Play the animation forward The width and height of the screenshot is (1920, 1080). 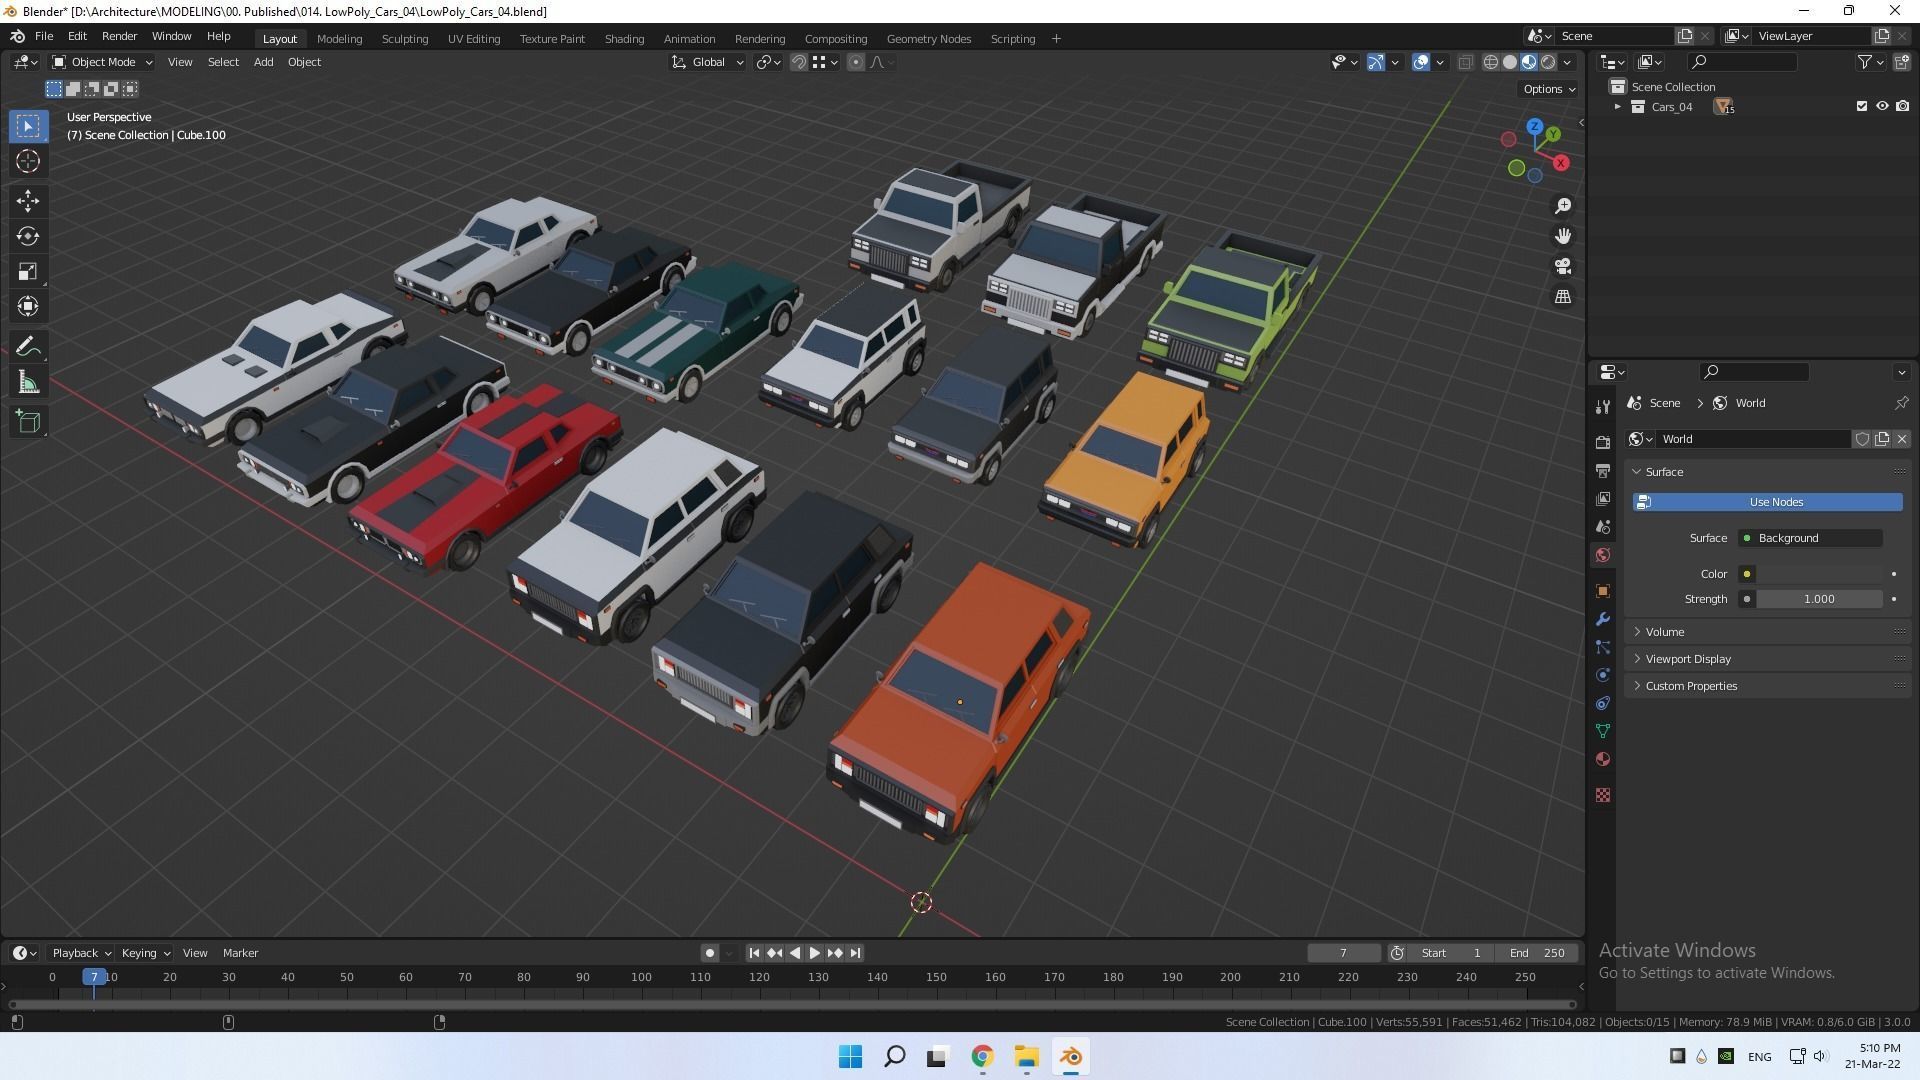coord(814,953)
